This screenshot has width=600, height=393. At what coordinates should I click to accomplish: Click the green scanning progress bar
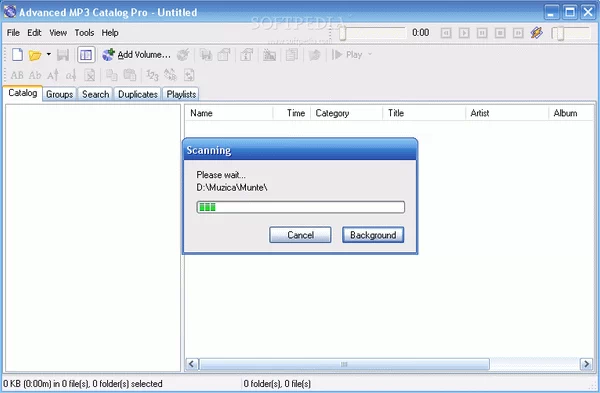pos(300,207)
